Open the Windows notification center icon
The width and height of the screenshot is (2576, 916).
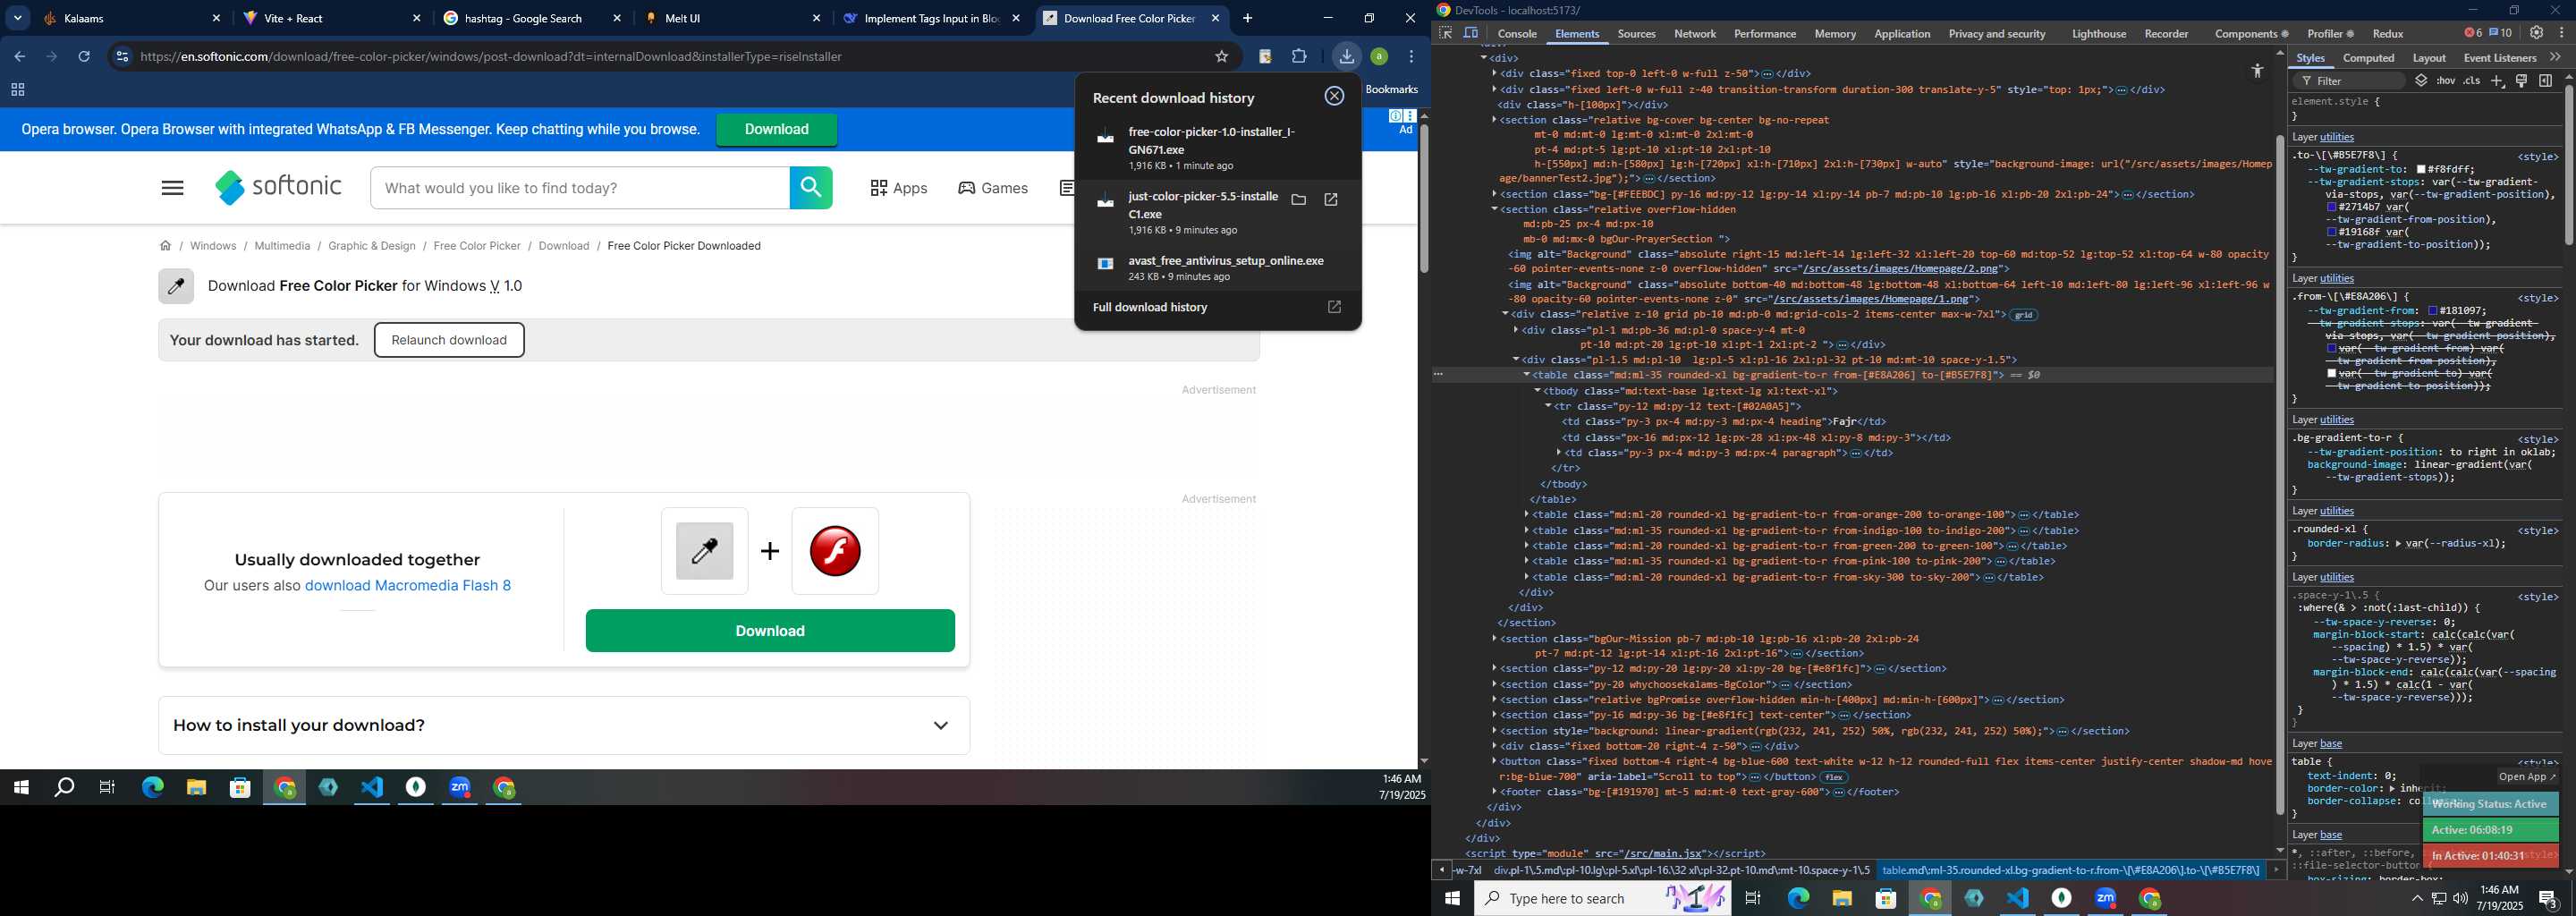2548,898
